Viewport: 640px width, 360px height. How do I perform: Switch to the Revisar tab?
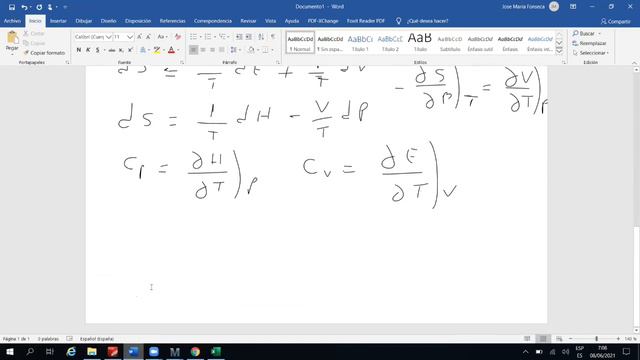pos(248,21)
